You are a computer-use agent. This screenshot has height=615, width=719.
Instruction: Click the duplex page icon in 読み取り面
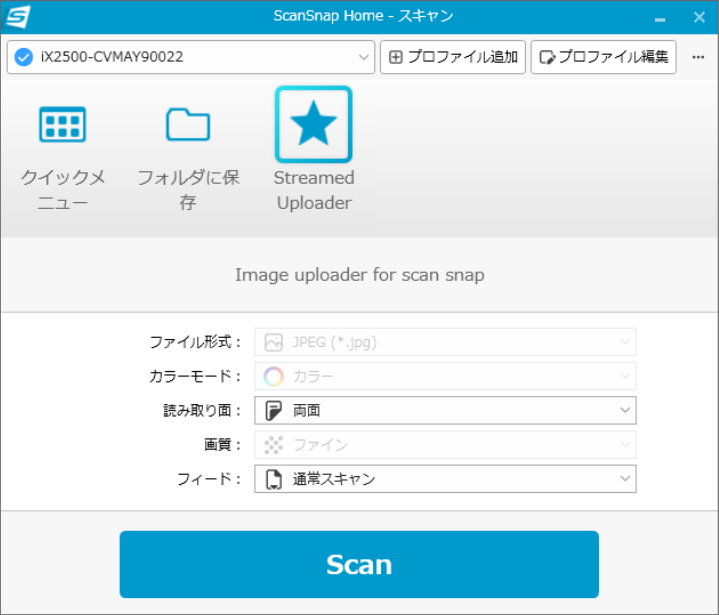point(273,410)
